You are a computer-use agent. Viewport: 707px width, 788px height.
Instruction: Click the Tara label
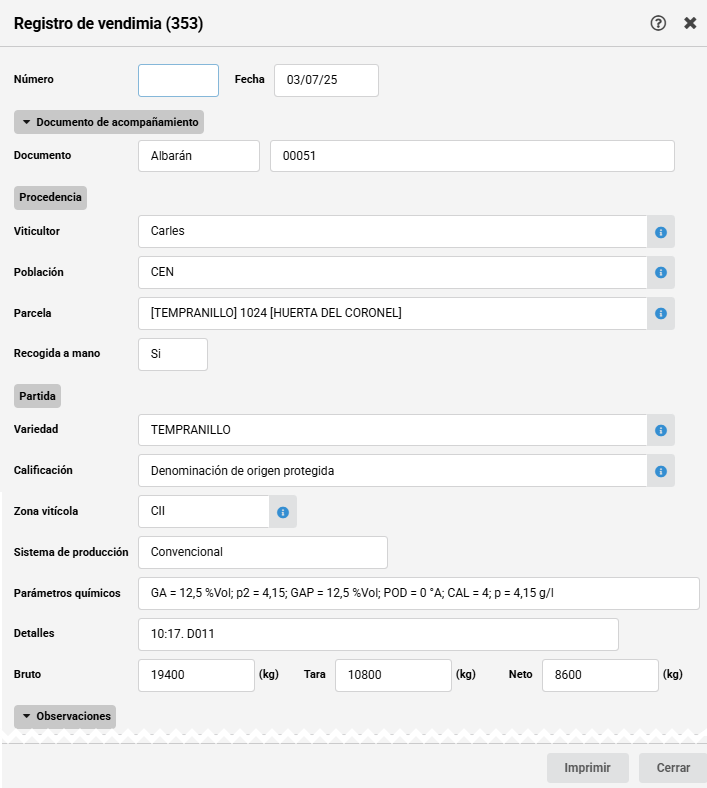pyautogui.click(x=315, y=674)
